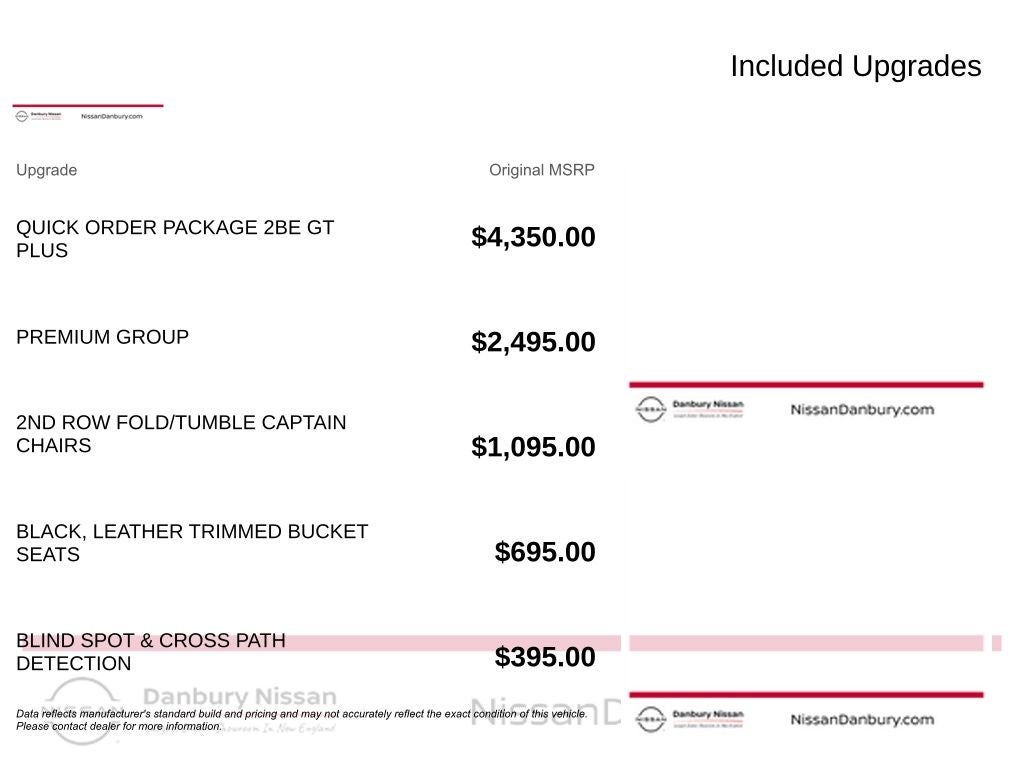Click the Original MSRP column header

pos(541,170)
